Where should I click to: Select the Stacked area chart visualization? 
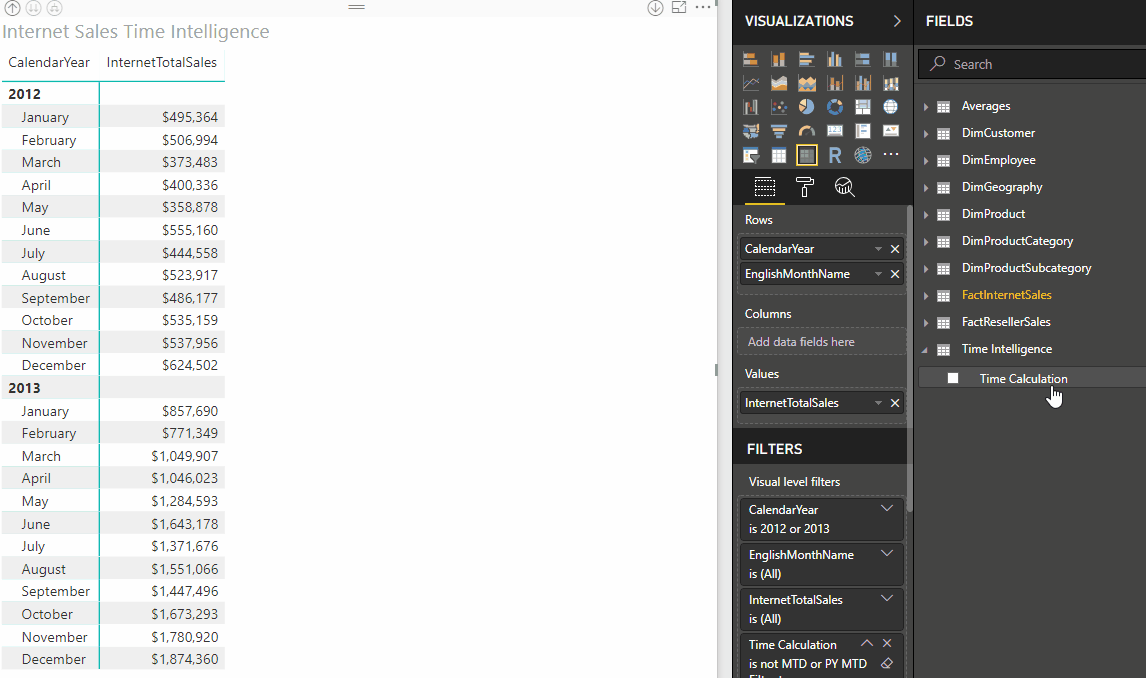(806, 83)
